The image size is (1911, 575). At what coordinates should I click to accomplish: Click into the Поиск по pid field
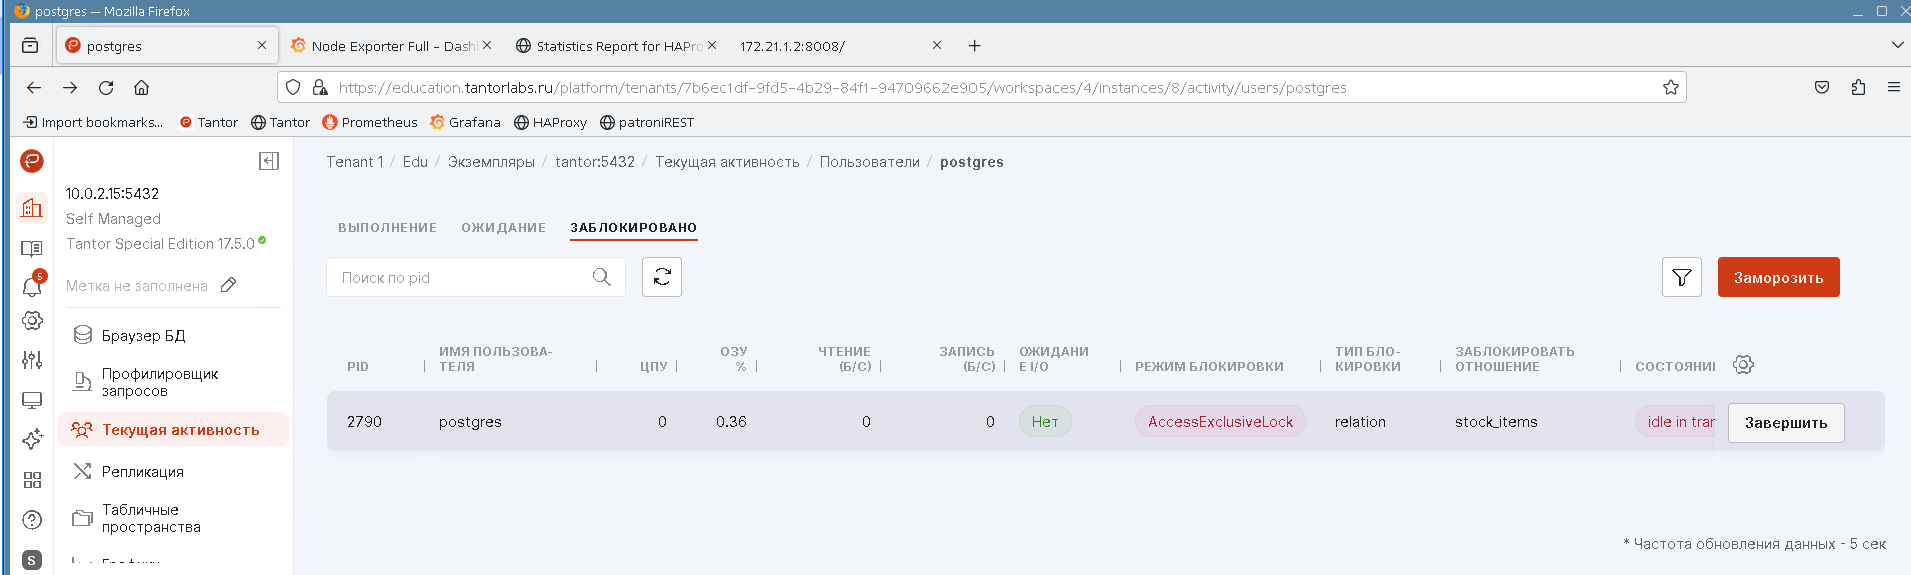(x=460, y=278)
